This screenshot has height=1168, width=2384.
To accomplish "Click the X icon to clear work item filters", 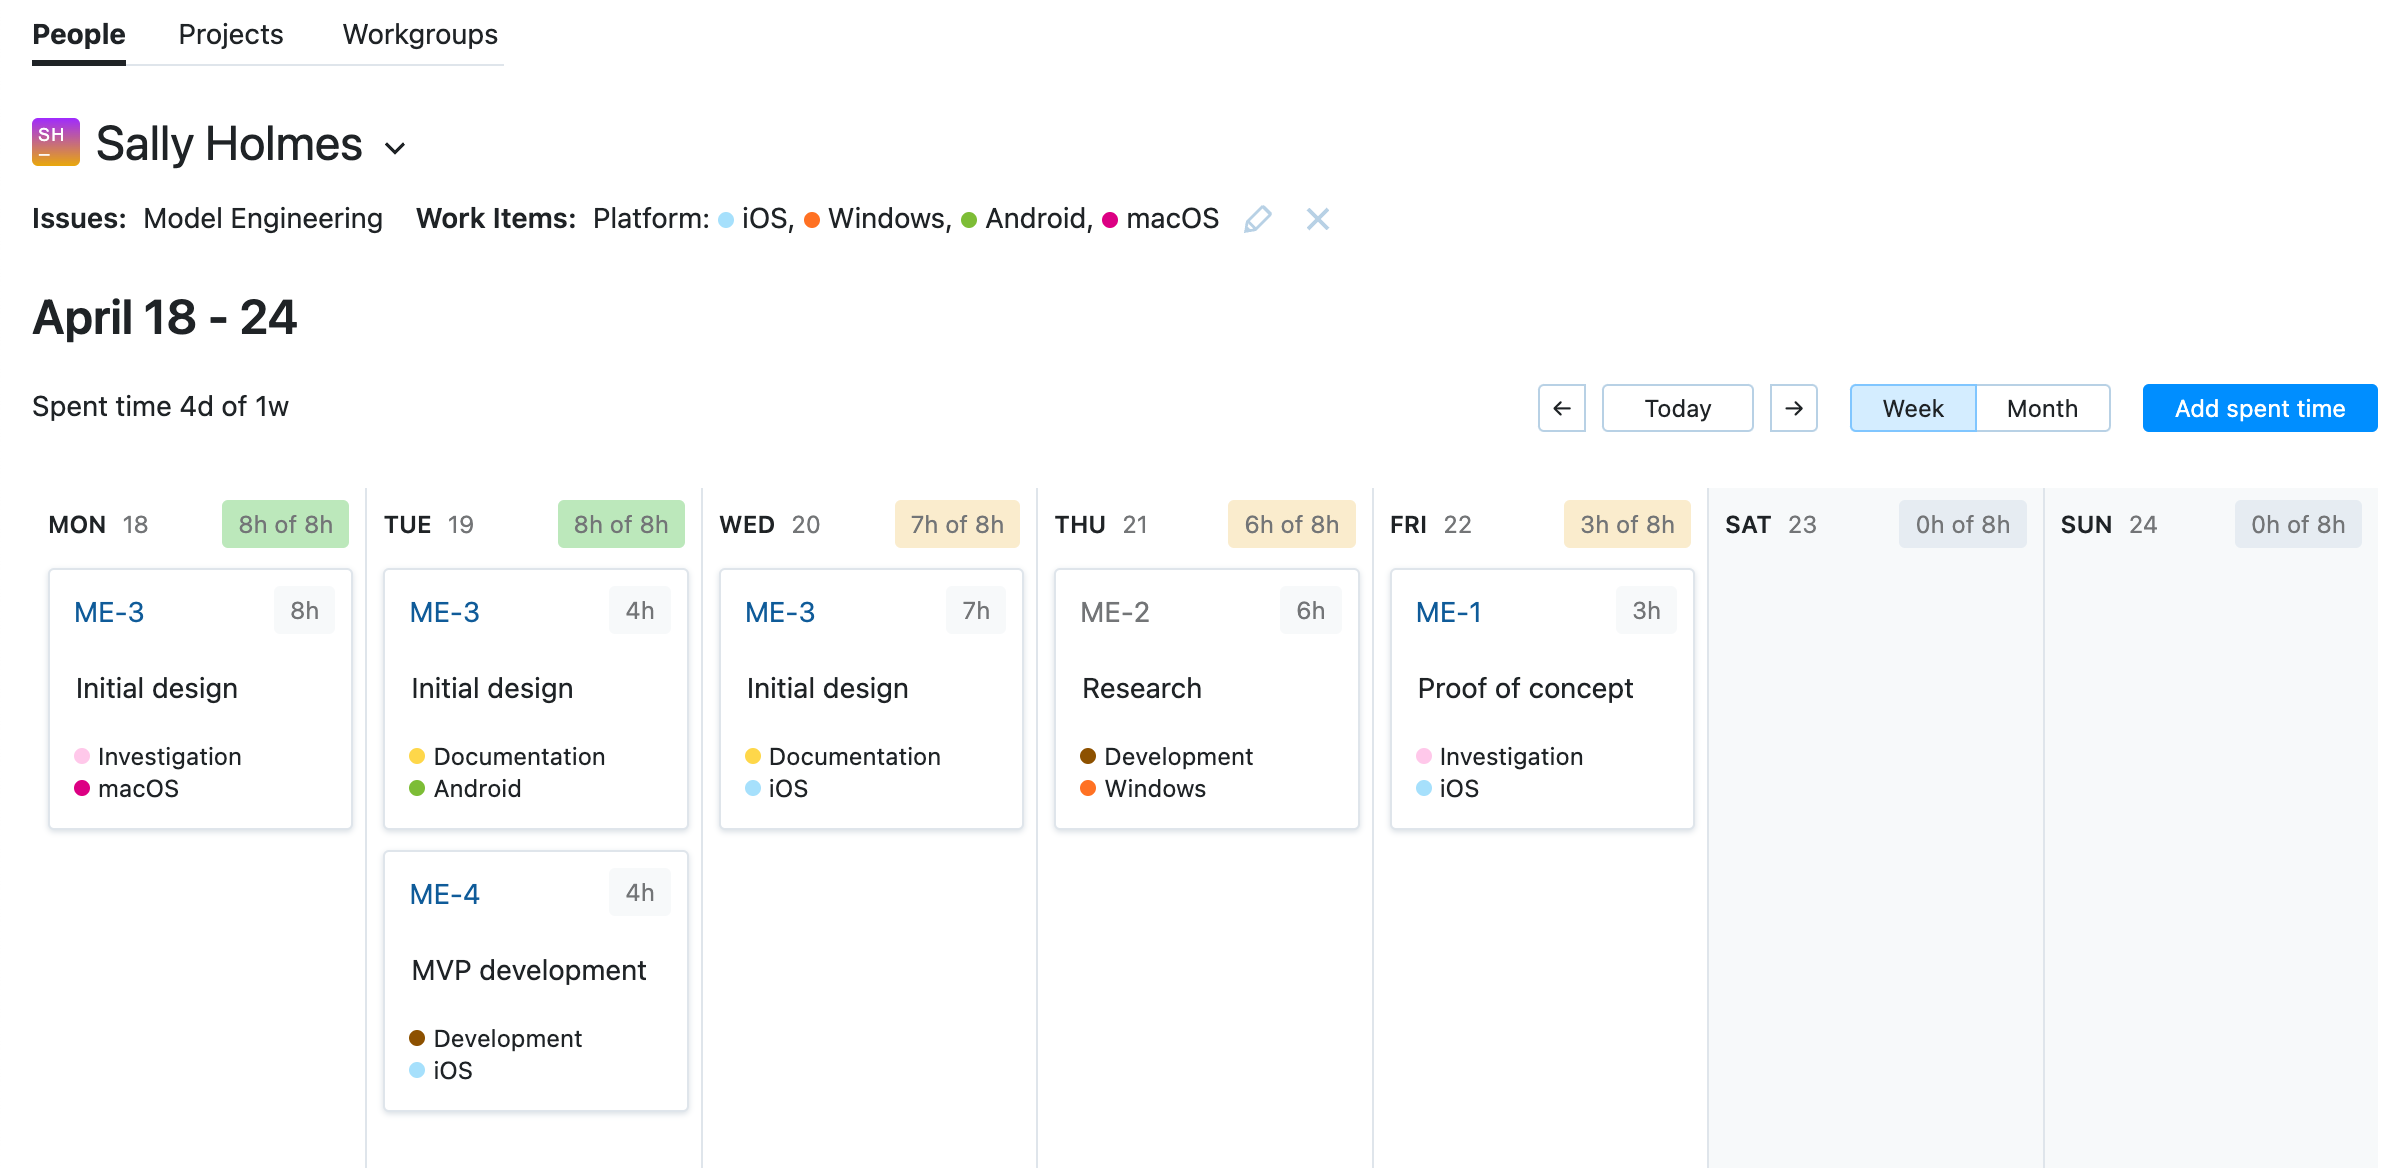I will pyautogui.click(x=1317, y=218).
